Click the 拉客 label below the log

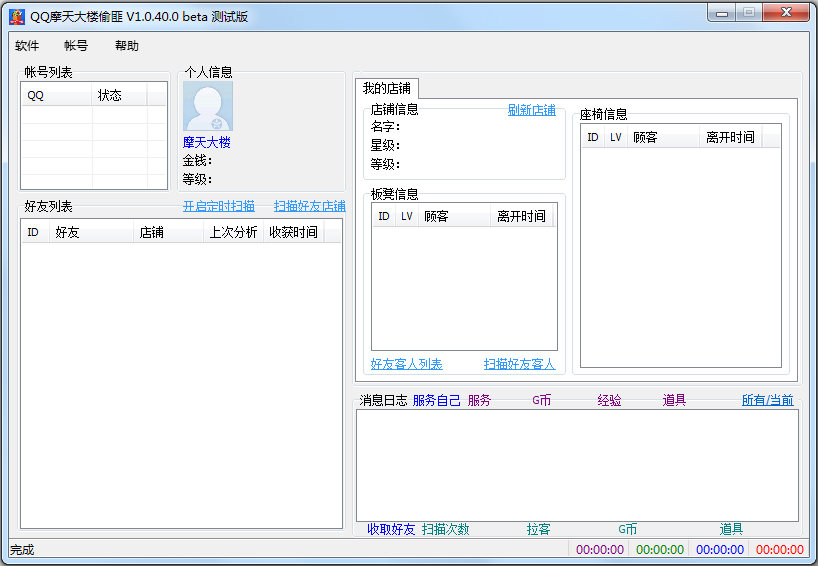[x=538, y=529]
